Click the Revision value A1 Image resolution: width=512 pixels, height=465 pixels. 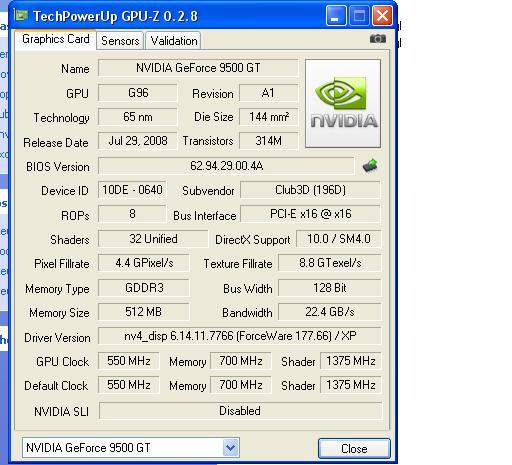(269, 93)
